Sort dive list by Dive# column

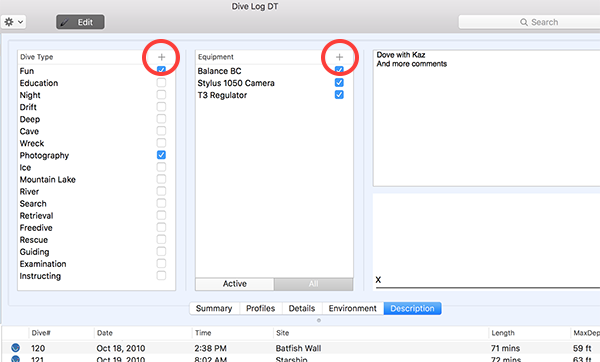tap(61, 333)
